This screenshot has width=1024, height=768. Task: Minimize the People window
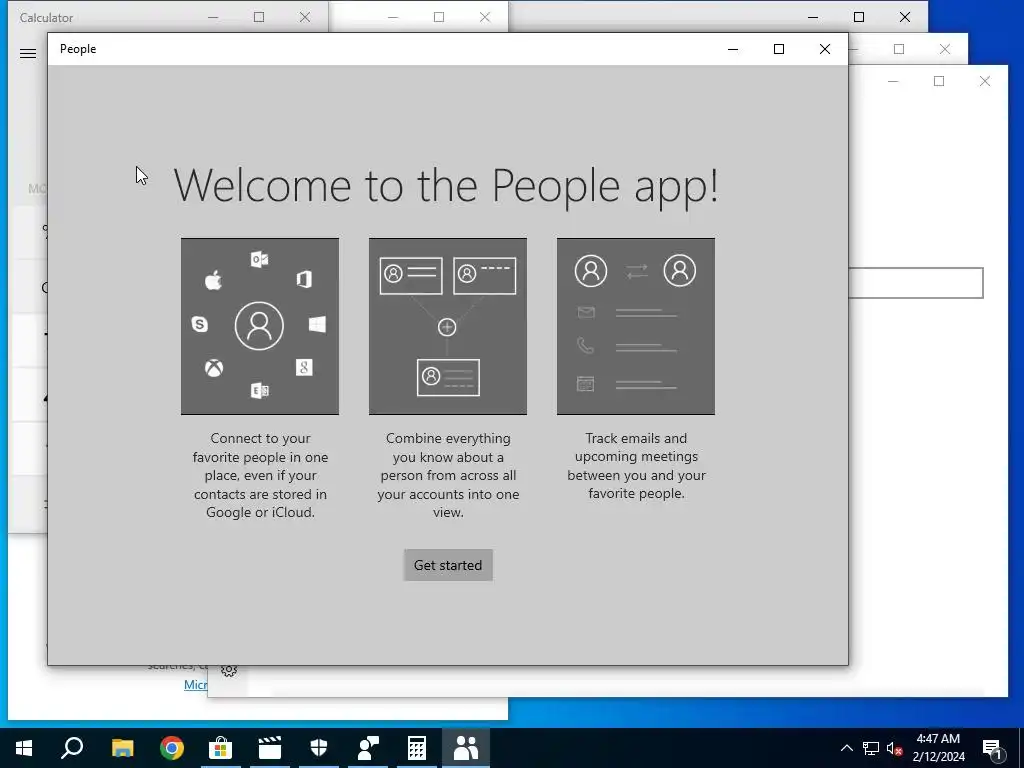733,49
